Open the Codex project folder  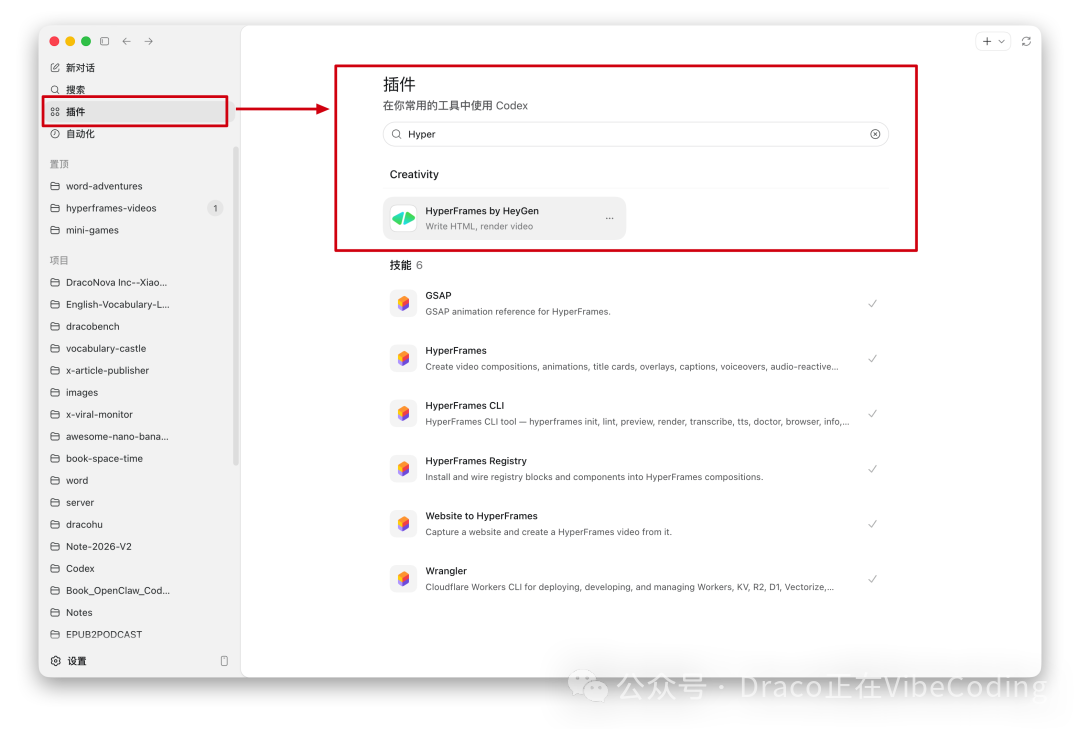[137, 569]
